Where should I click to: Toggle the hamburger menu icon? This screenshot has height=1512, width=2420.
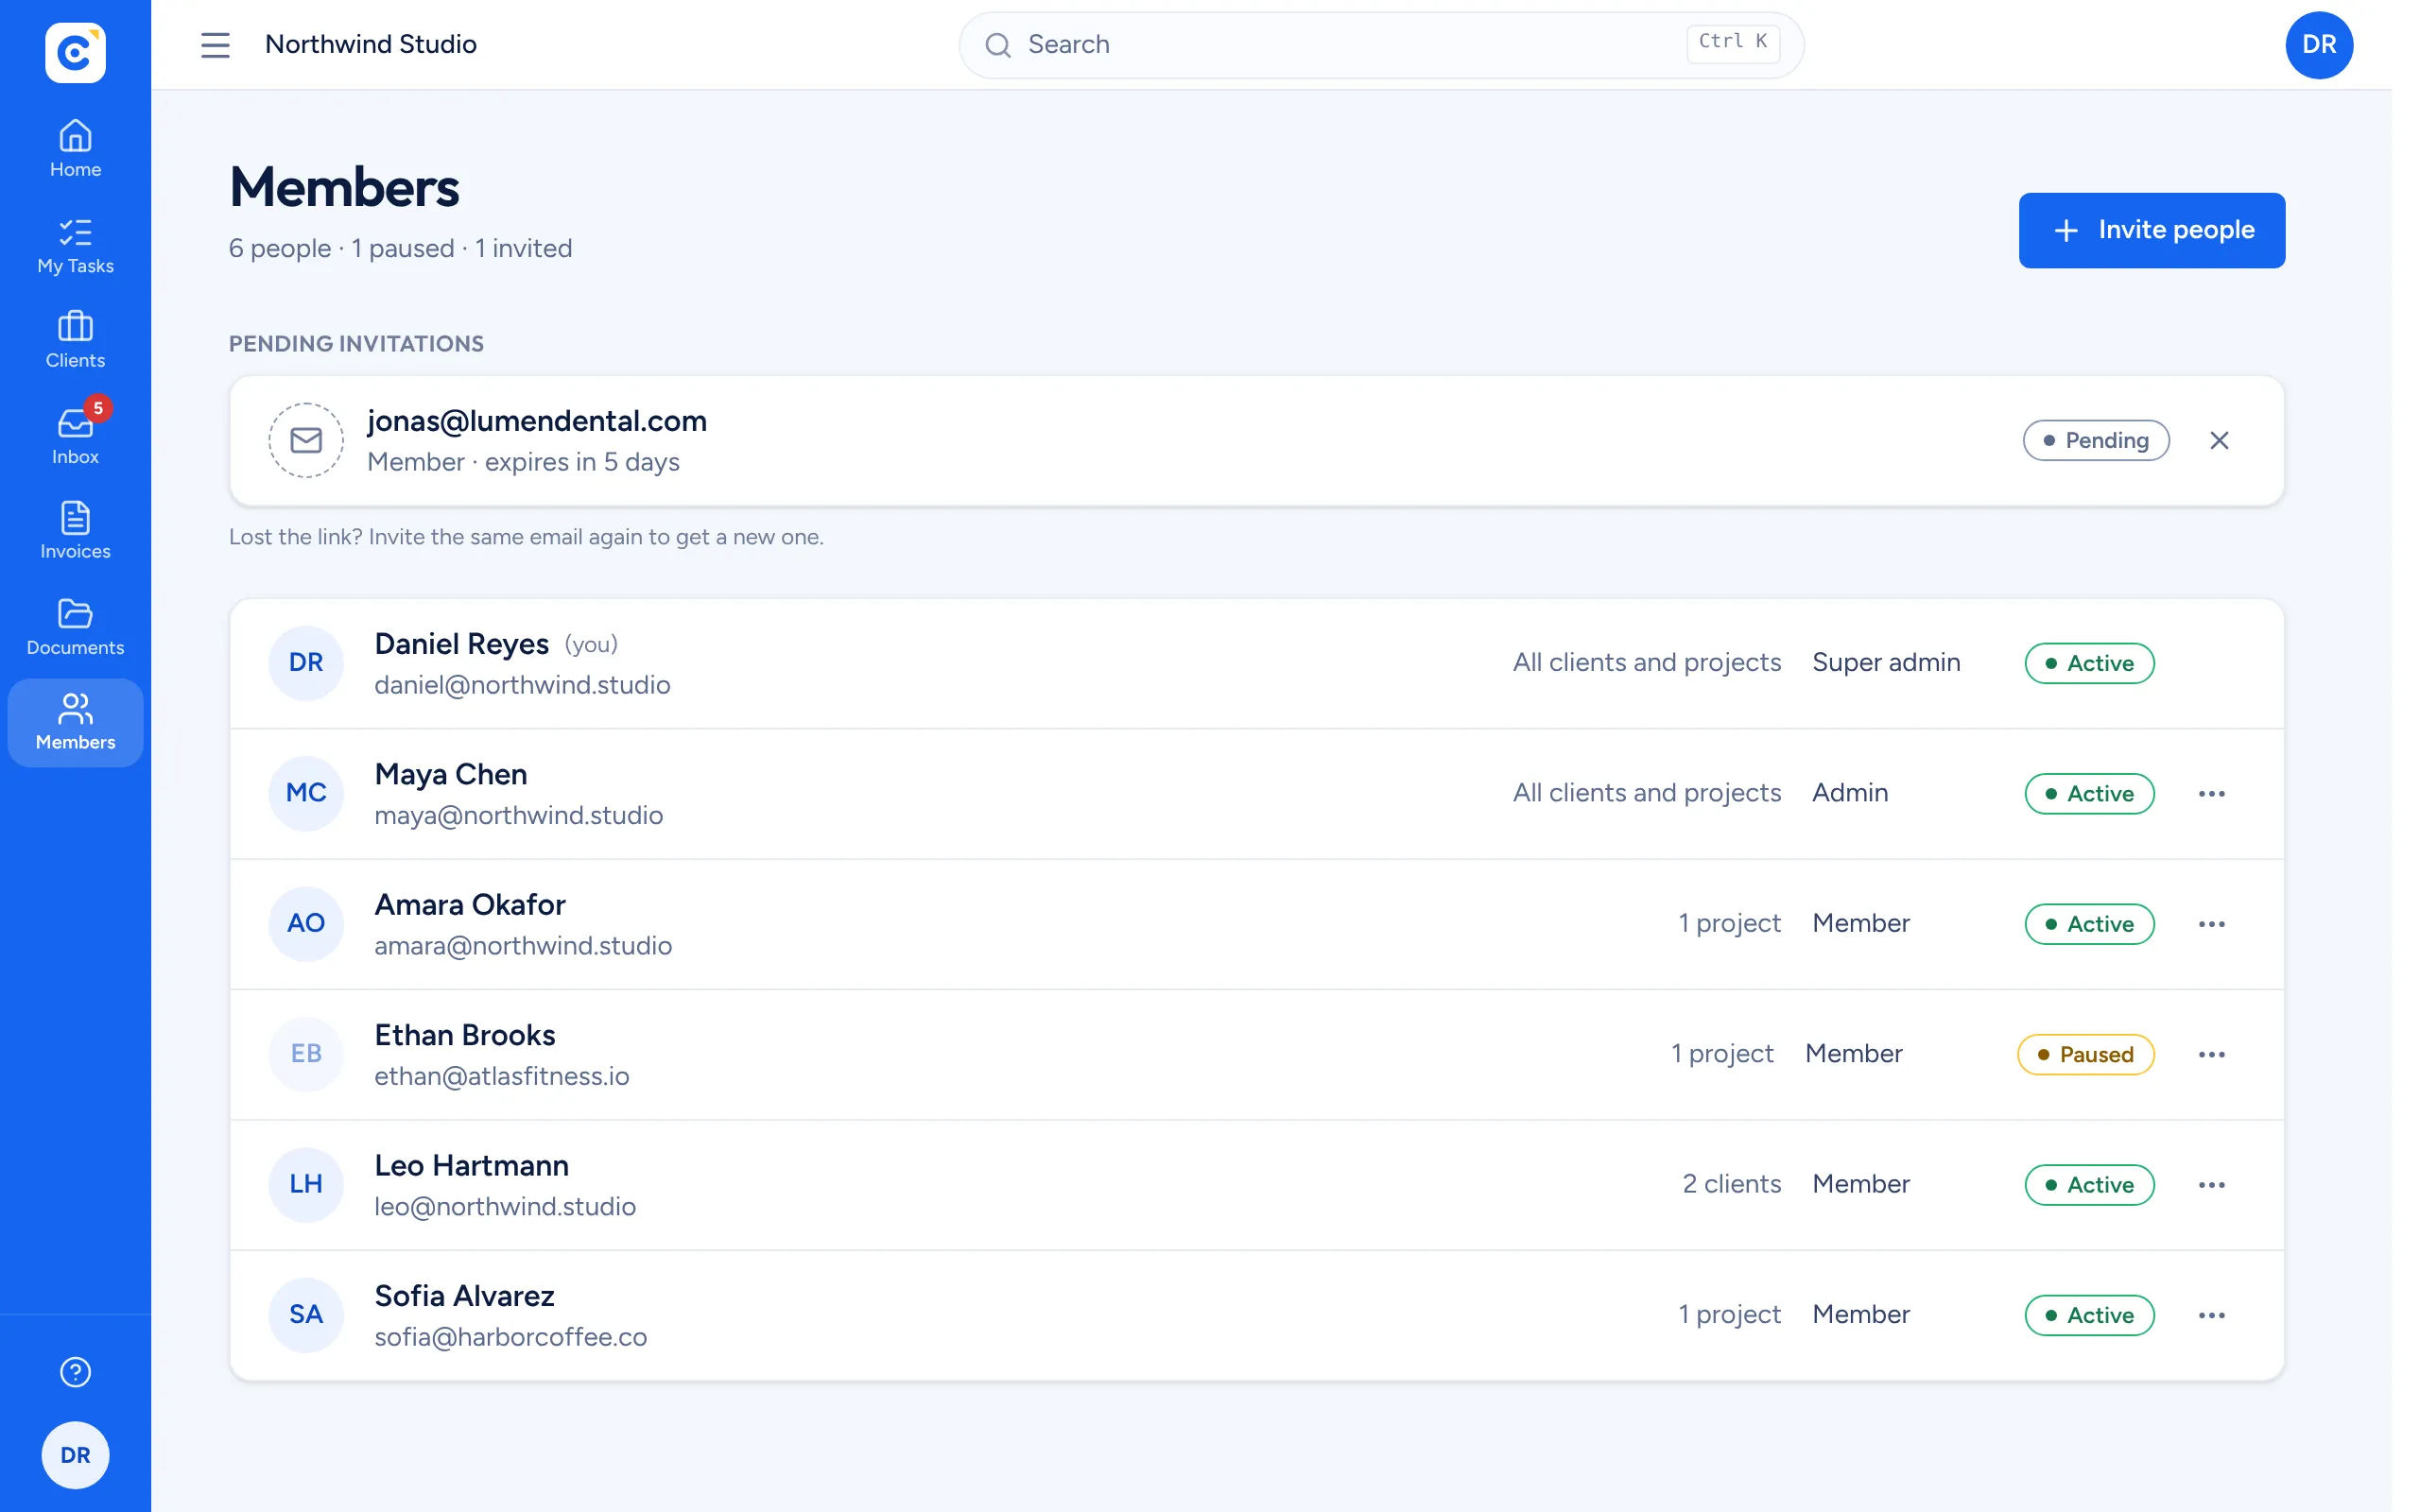(x=215, y=45)
